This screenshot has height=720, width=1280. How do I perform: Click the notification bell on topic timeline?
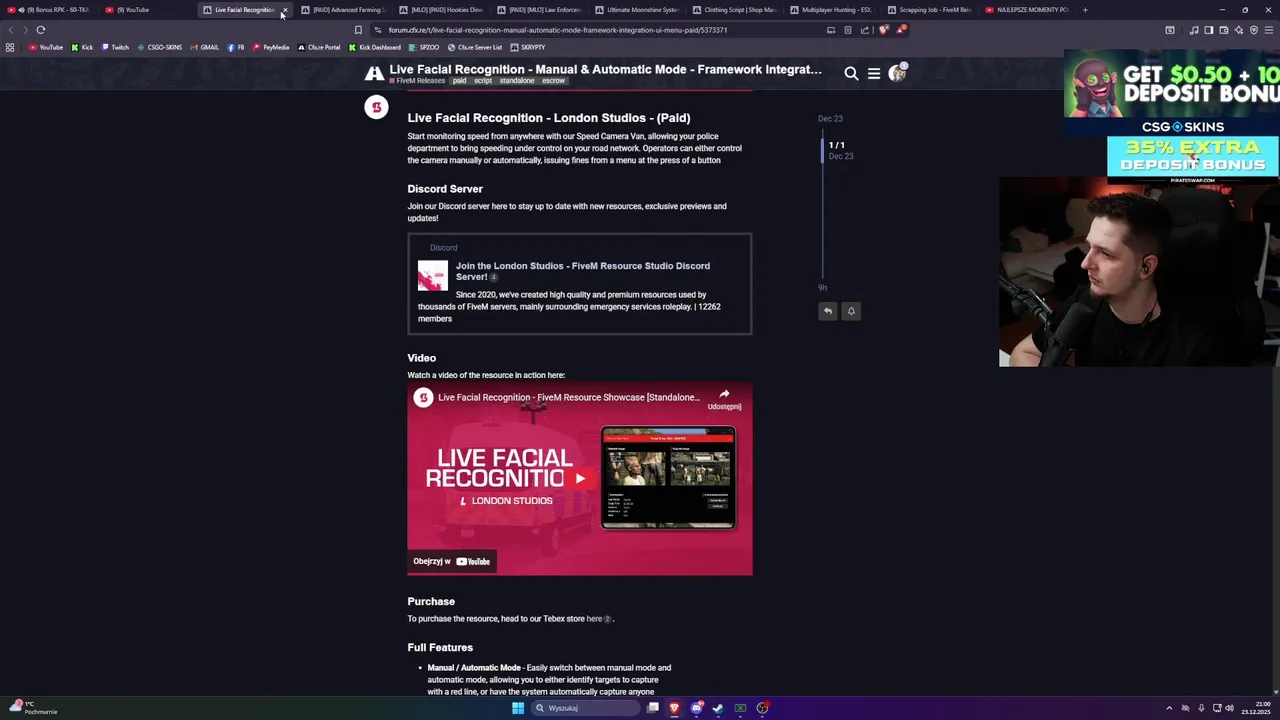851,311
